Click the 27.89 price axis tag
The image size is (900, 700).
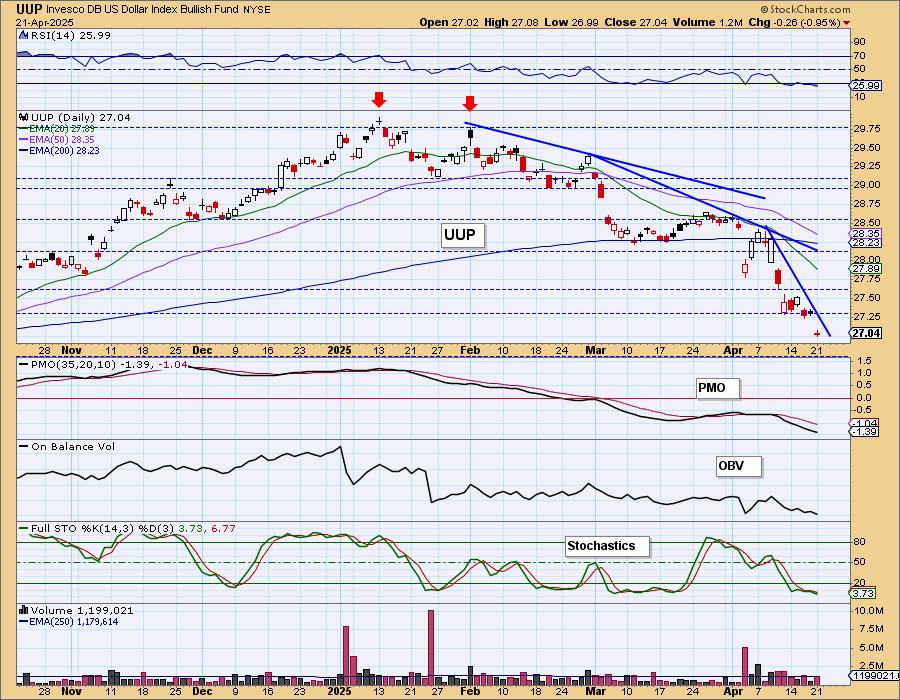[x=866, y=269]
